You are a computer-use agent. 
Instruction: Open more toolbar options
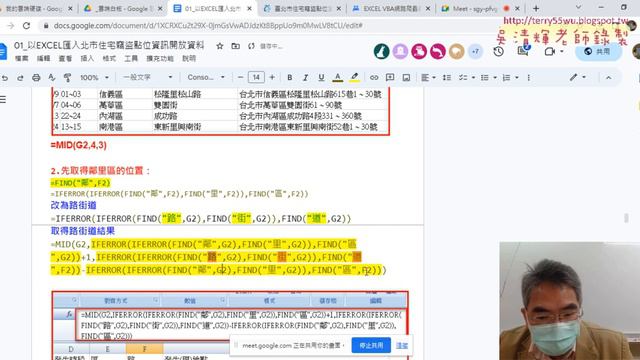click(x=529, y=77)
